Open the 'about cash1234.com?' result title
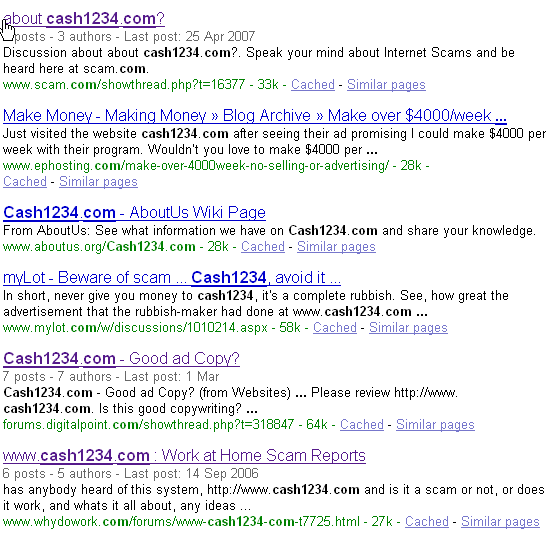The width and height of the screenshot is (556, 541). tap(84, 19)
